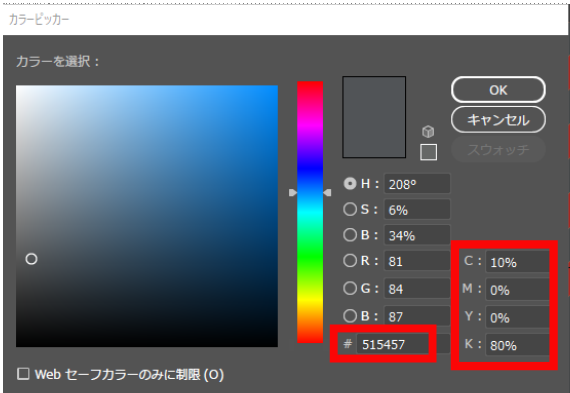Screen dimensions: 570x393
Task: Select the S saturation radio button
Action: (350, 209)
